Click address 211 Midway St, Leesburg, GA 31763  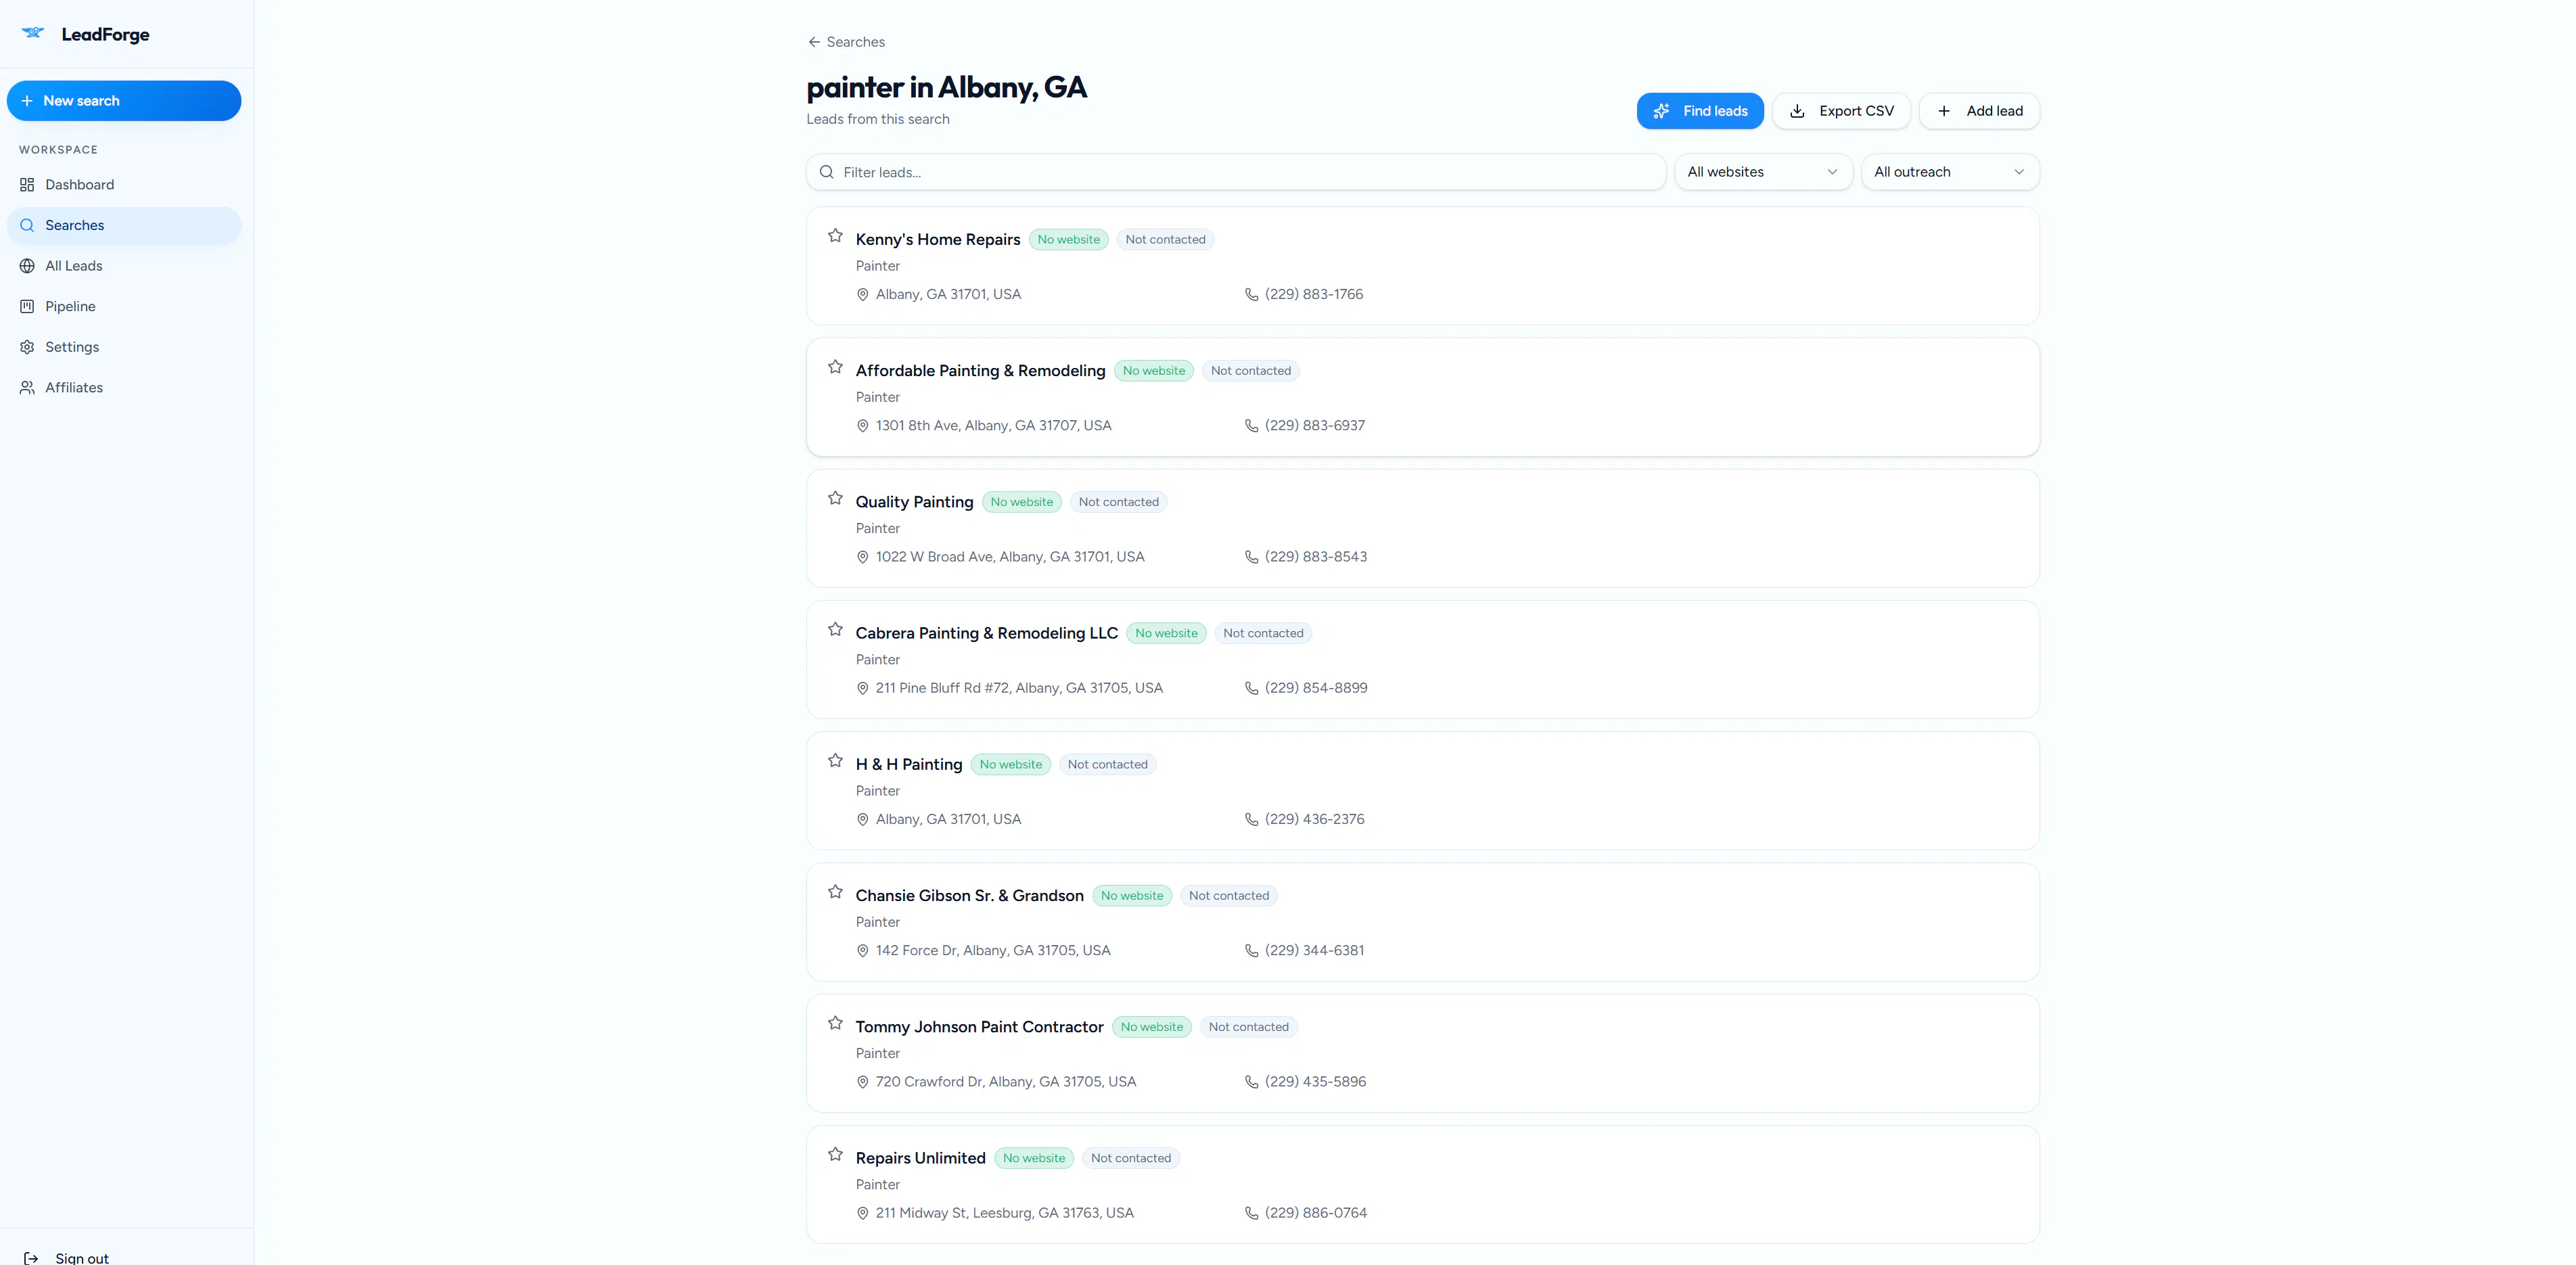[x=1004, y=1213]
